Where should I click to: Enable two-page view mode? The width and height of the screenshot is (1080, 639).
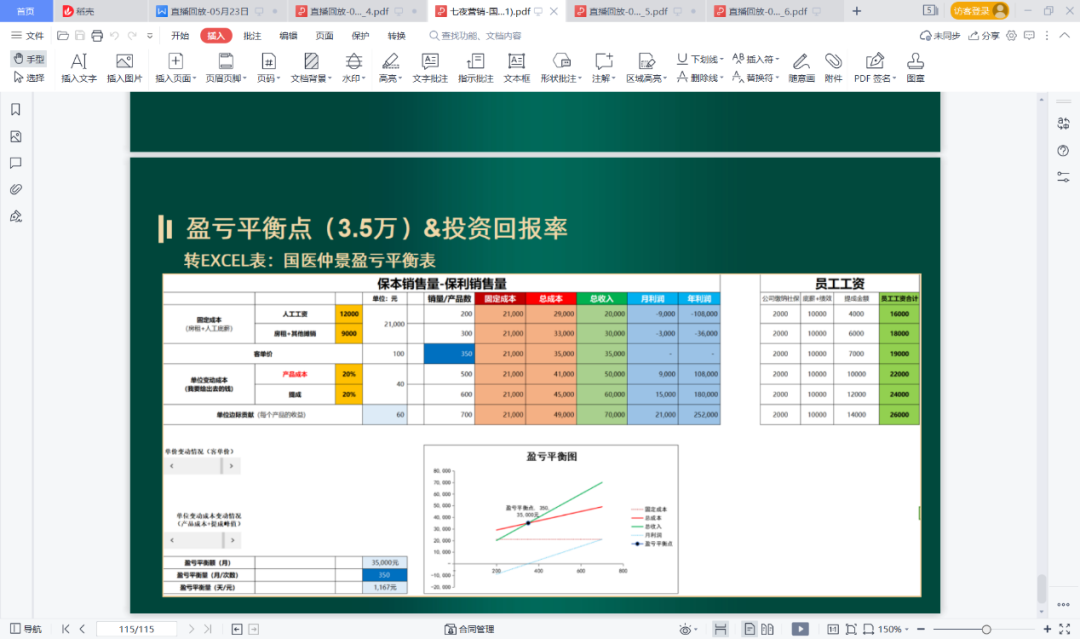click(x=767, y=629)
